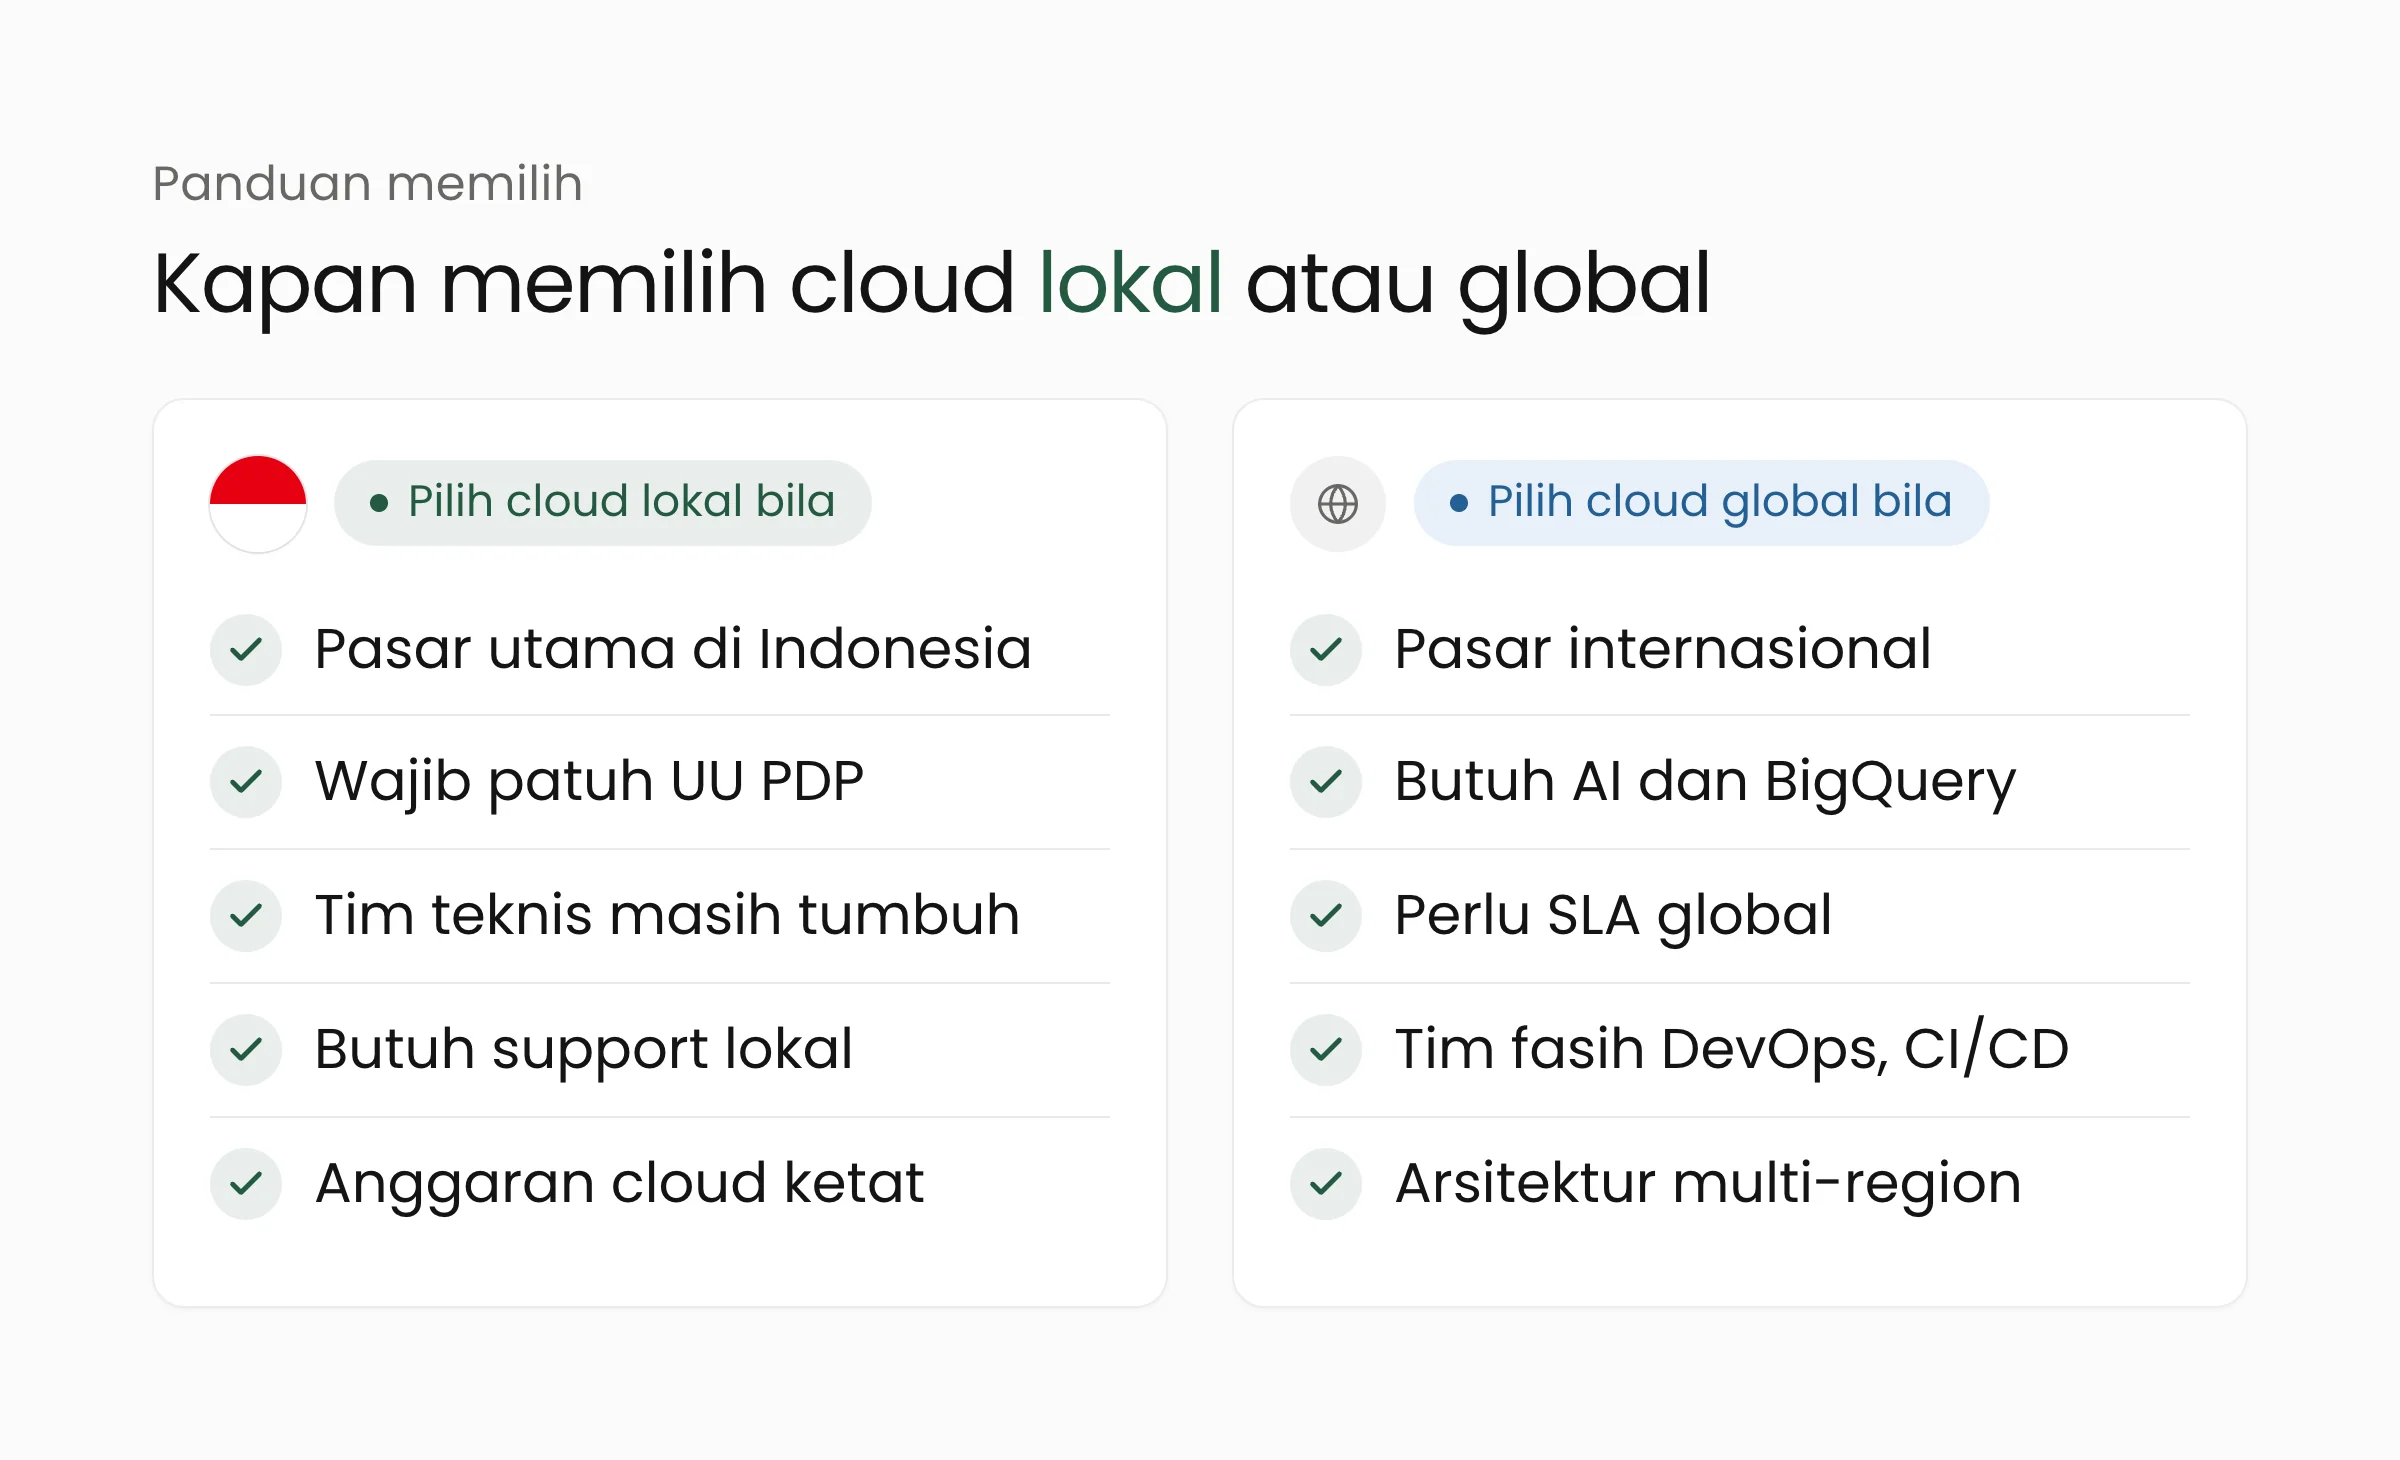This screenshot has width=2400, height=1460.
Task: Click checkmark beside Tim fasih DevOps, CI/CD
Action: click(x=1326, y=1050)
